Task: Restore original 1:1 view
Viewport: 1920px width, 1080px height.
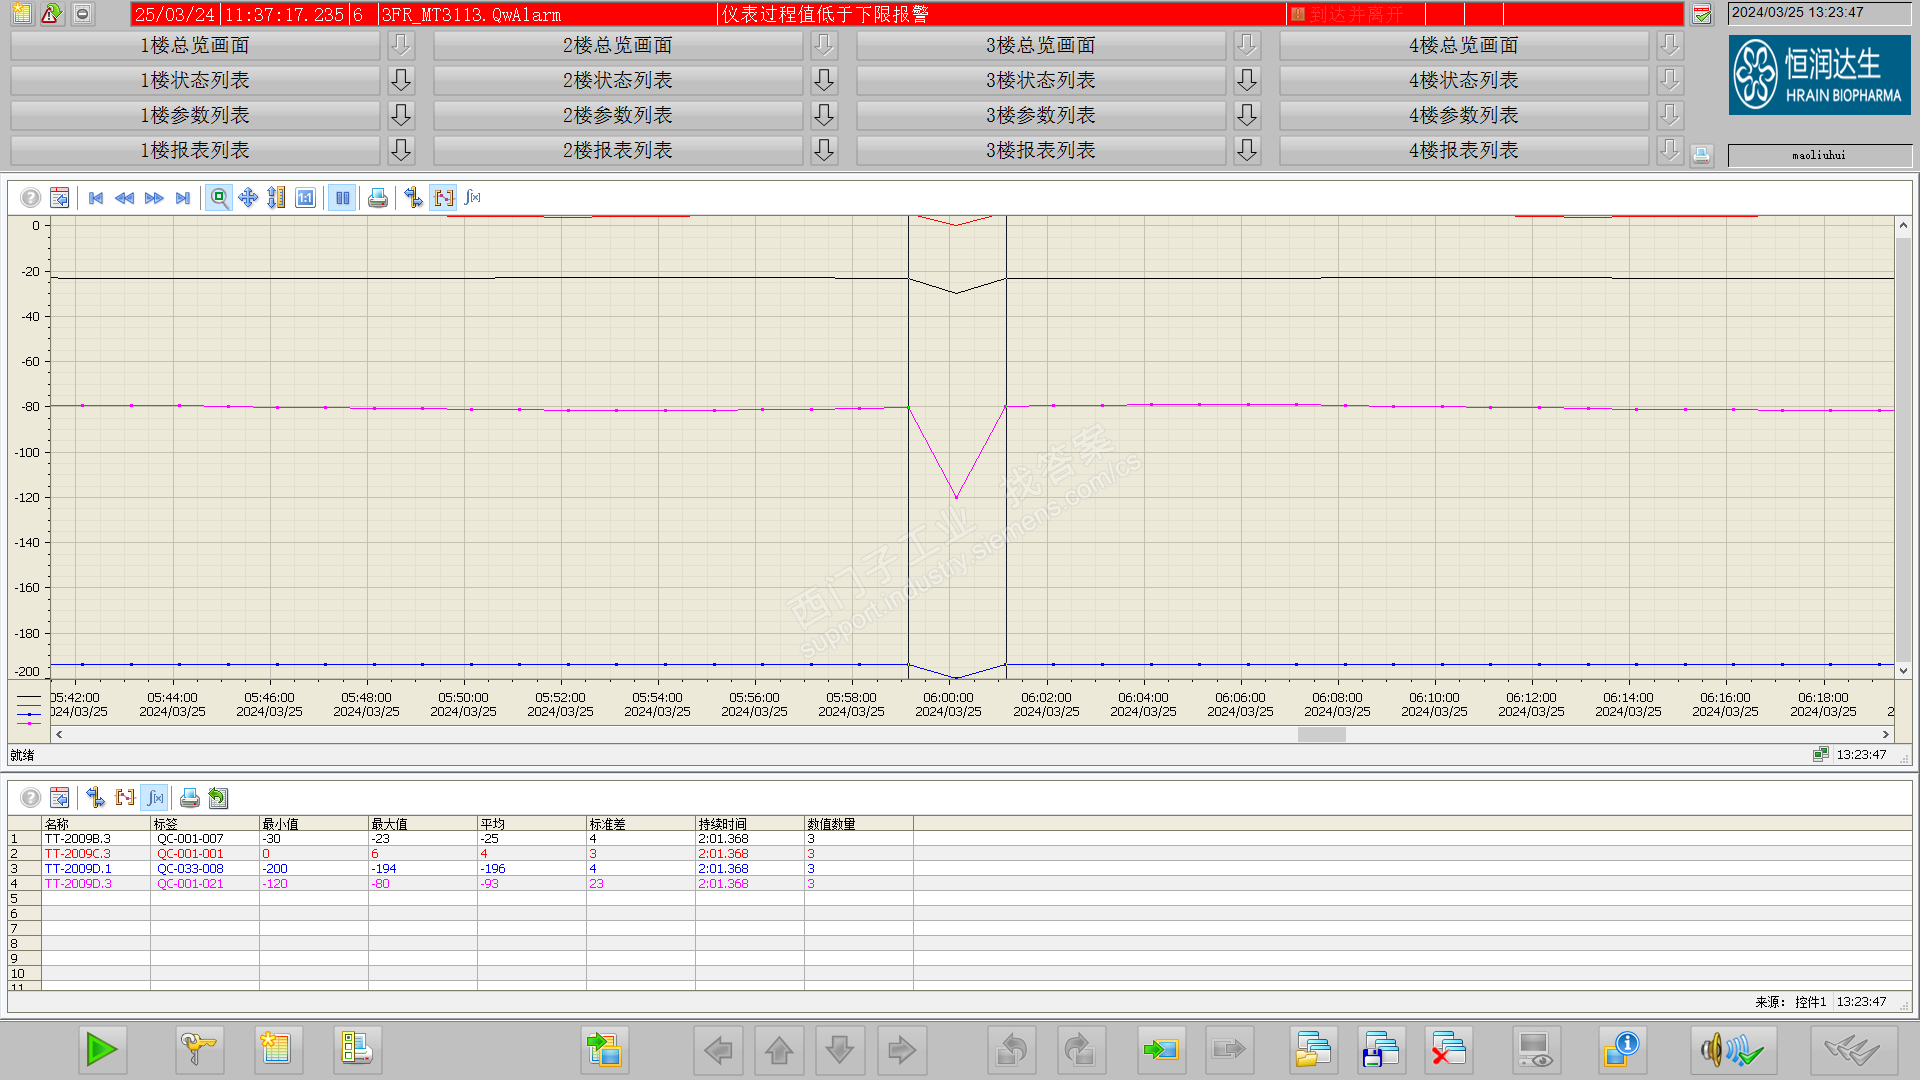Action: pos(306,198)
